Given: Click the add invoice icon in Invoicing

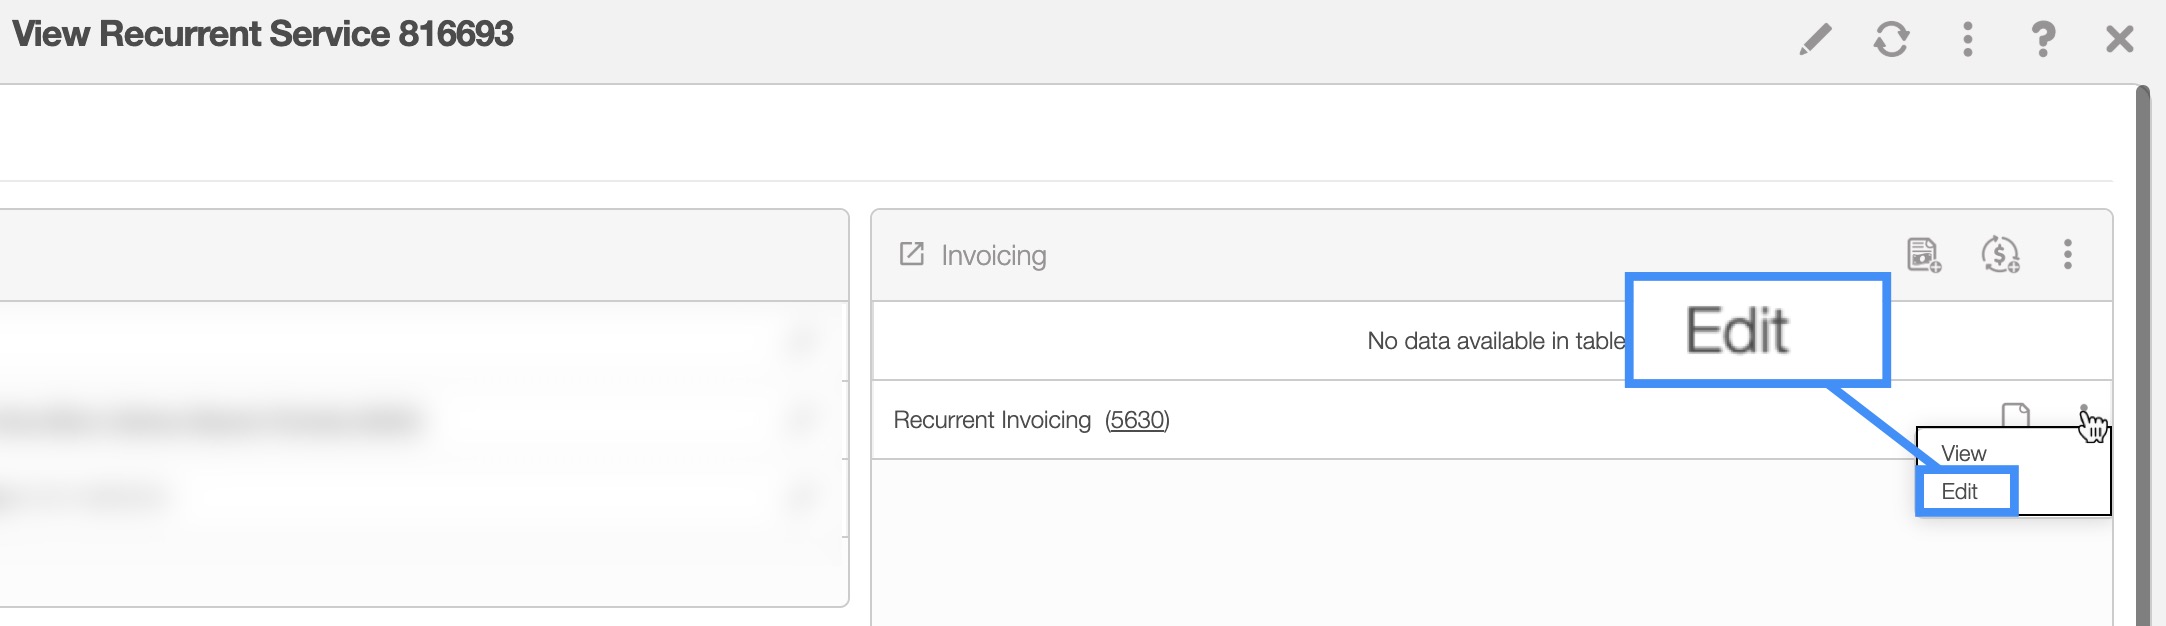Looking at the screenshot, I should [x=1923, y=255].
